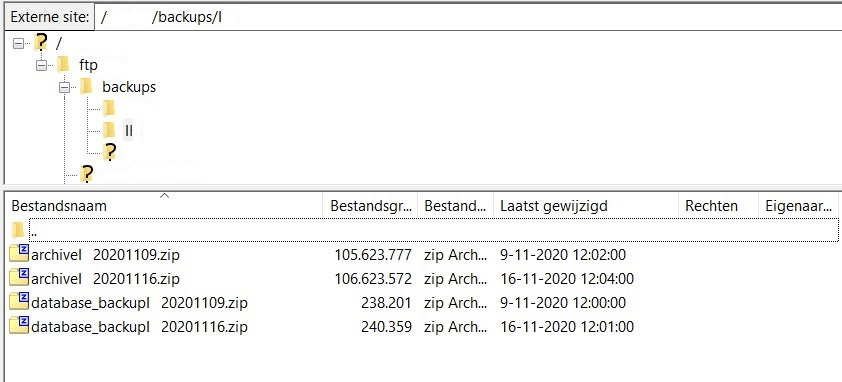This screenshot has height=382, width=842.
Task: Click zip icon of database_backup 20201109.zip
Action: pyautogui.click(x=19, y=302)
